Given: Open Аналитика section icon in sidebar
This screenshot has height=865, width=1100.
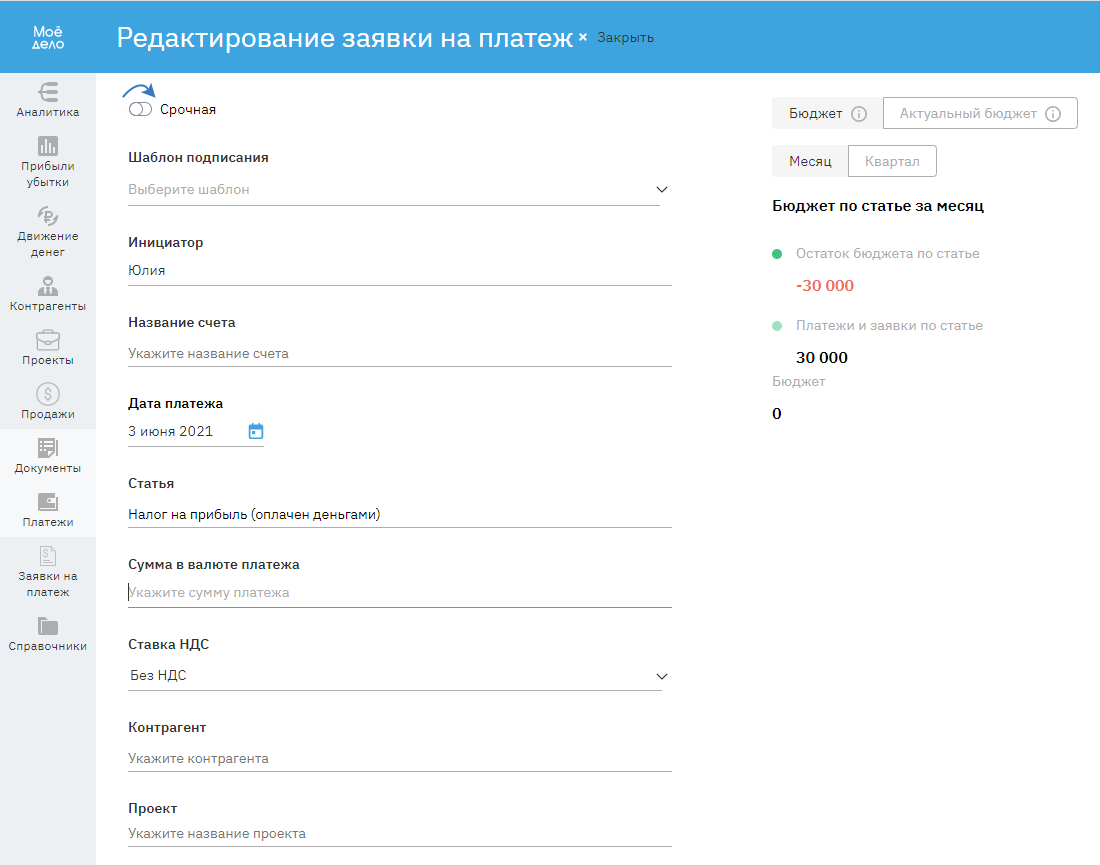Looking at the screenshot, I should tap(47, 91).
